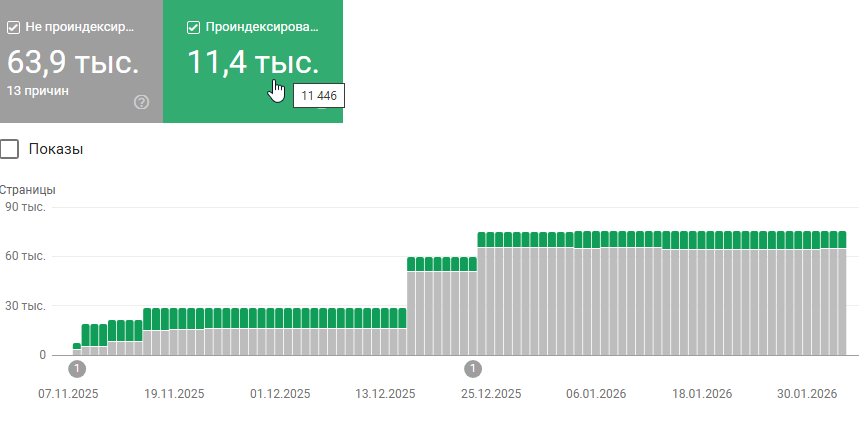Open help icon in the not-indexed card

click(x=142, y=102)
